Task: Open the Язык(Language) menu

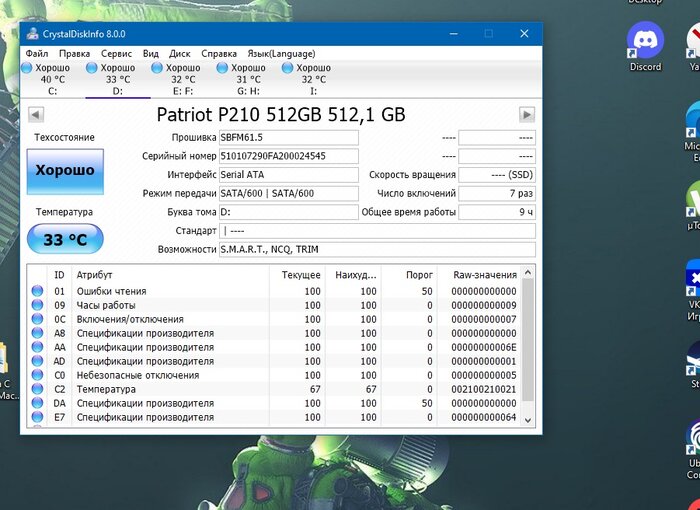Action: coord(281,54)
